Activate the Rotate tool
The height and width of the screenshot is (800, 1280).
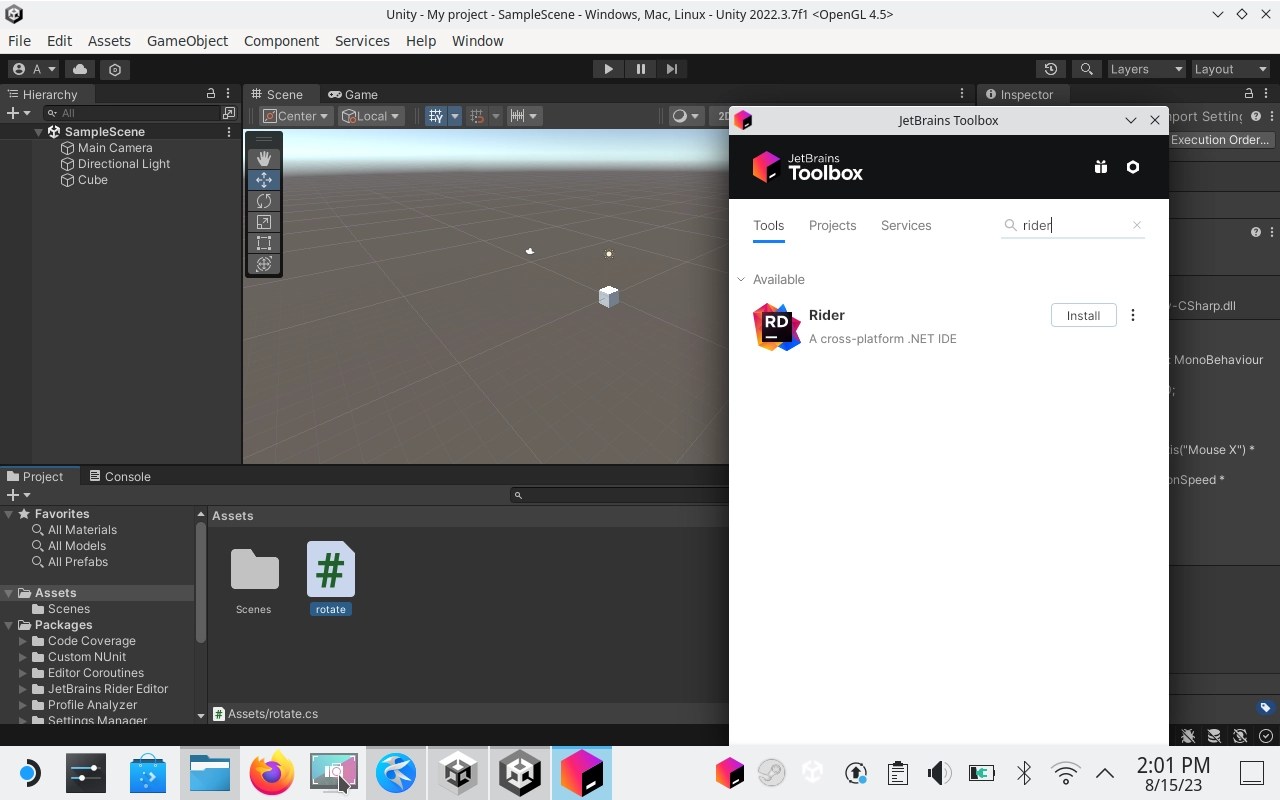pyautogui.click(x=263, y=200)
